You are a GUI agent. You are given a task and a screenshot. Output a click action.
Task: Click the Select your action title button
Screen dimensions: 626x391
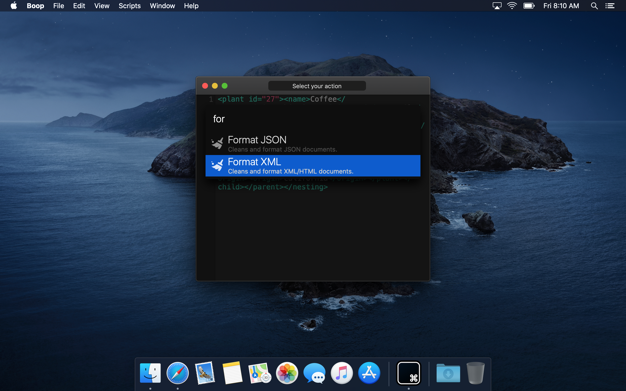pos(317,86)
